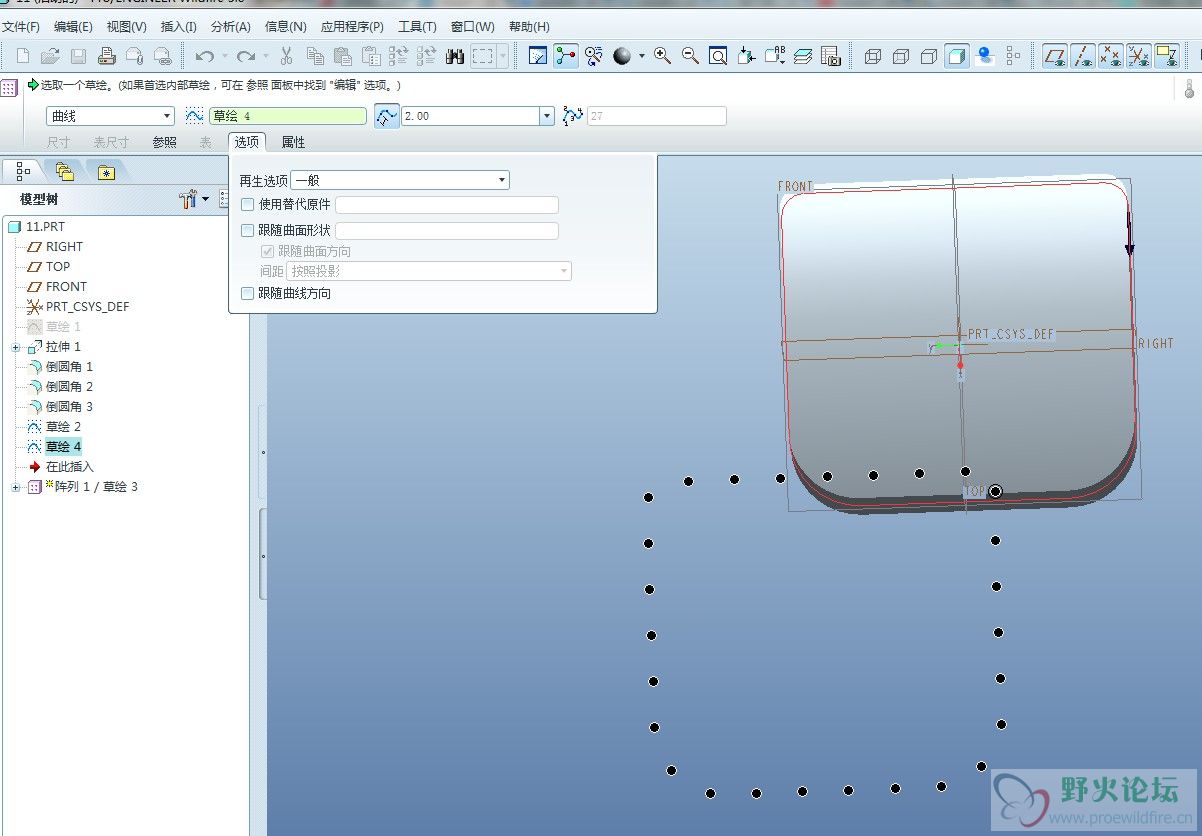The width and height of the screenshot is (1202, 836).
Task: Toggle datum points display
Action: pyautogui.click(x=1110, y=57)
